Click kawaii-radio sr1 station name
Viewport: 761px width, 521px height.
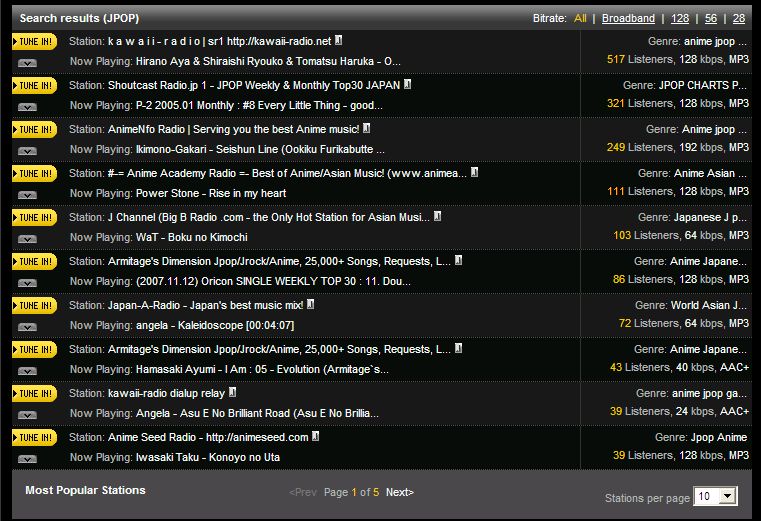pyautogui.click(x=219, y=41)
